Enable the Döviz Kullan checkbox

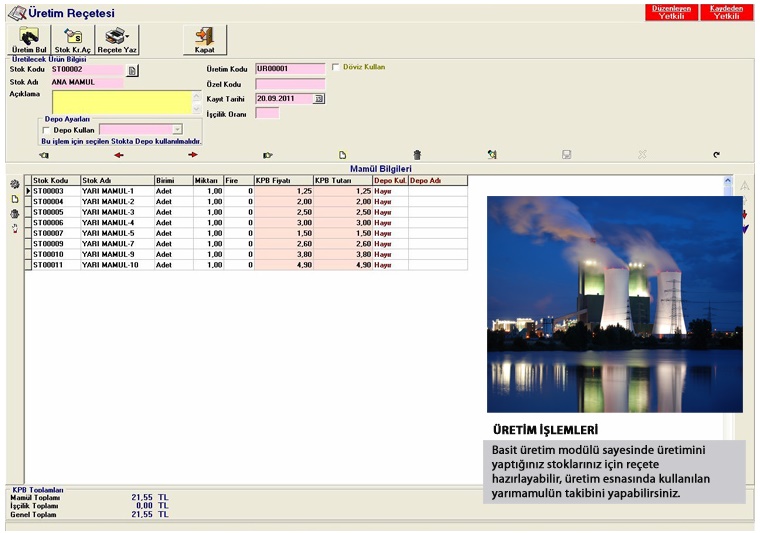tap(335, 67)
